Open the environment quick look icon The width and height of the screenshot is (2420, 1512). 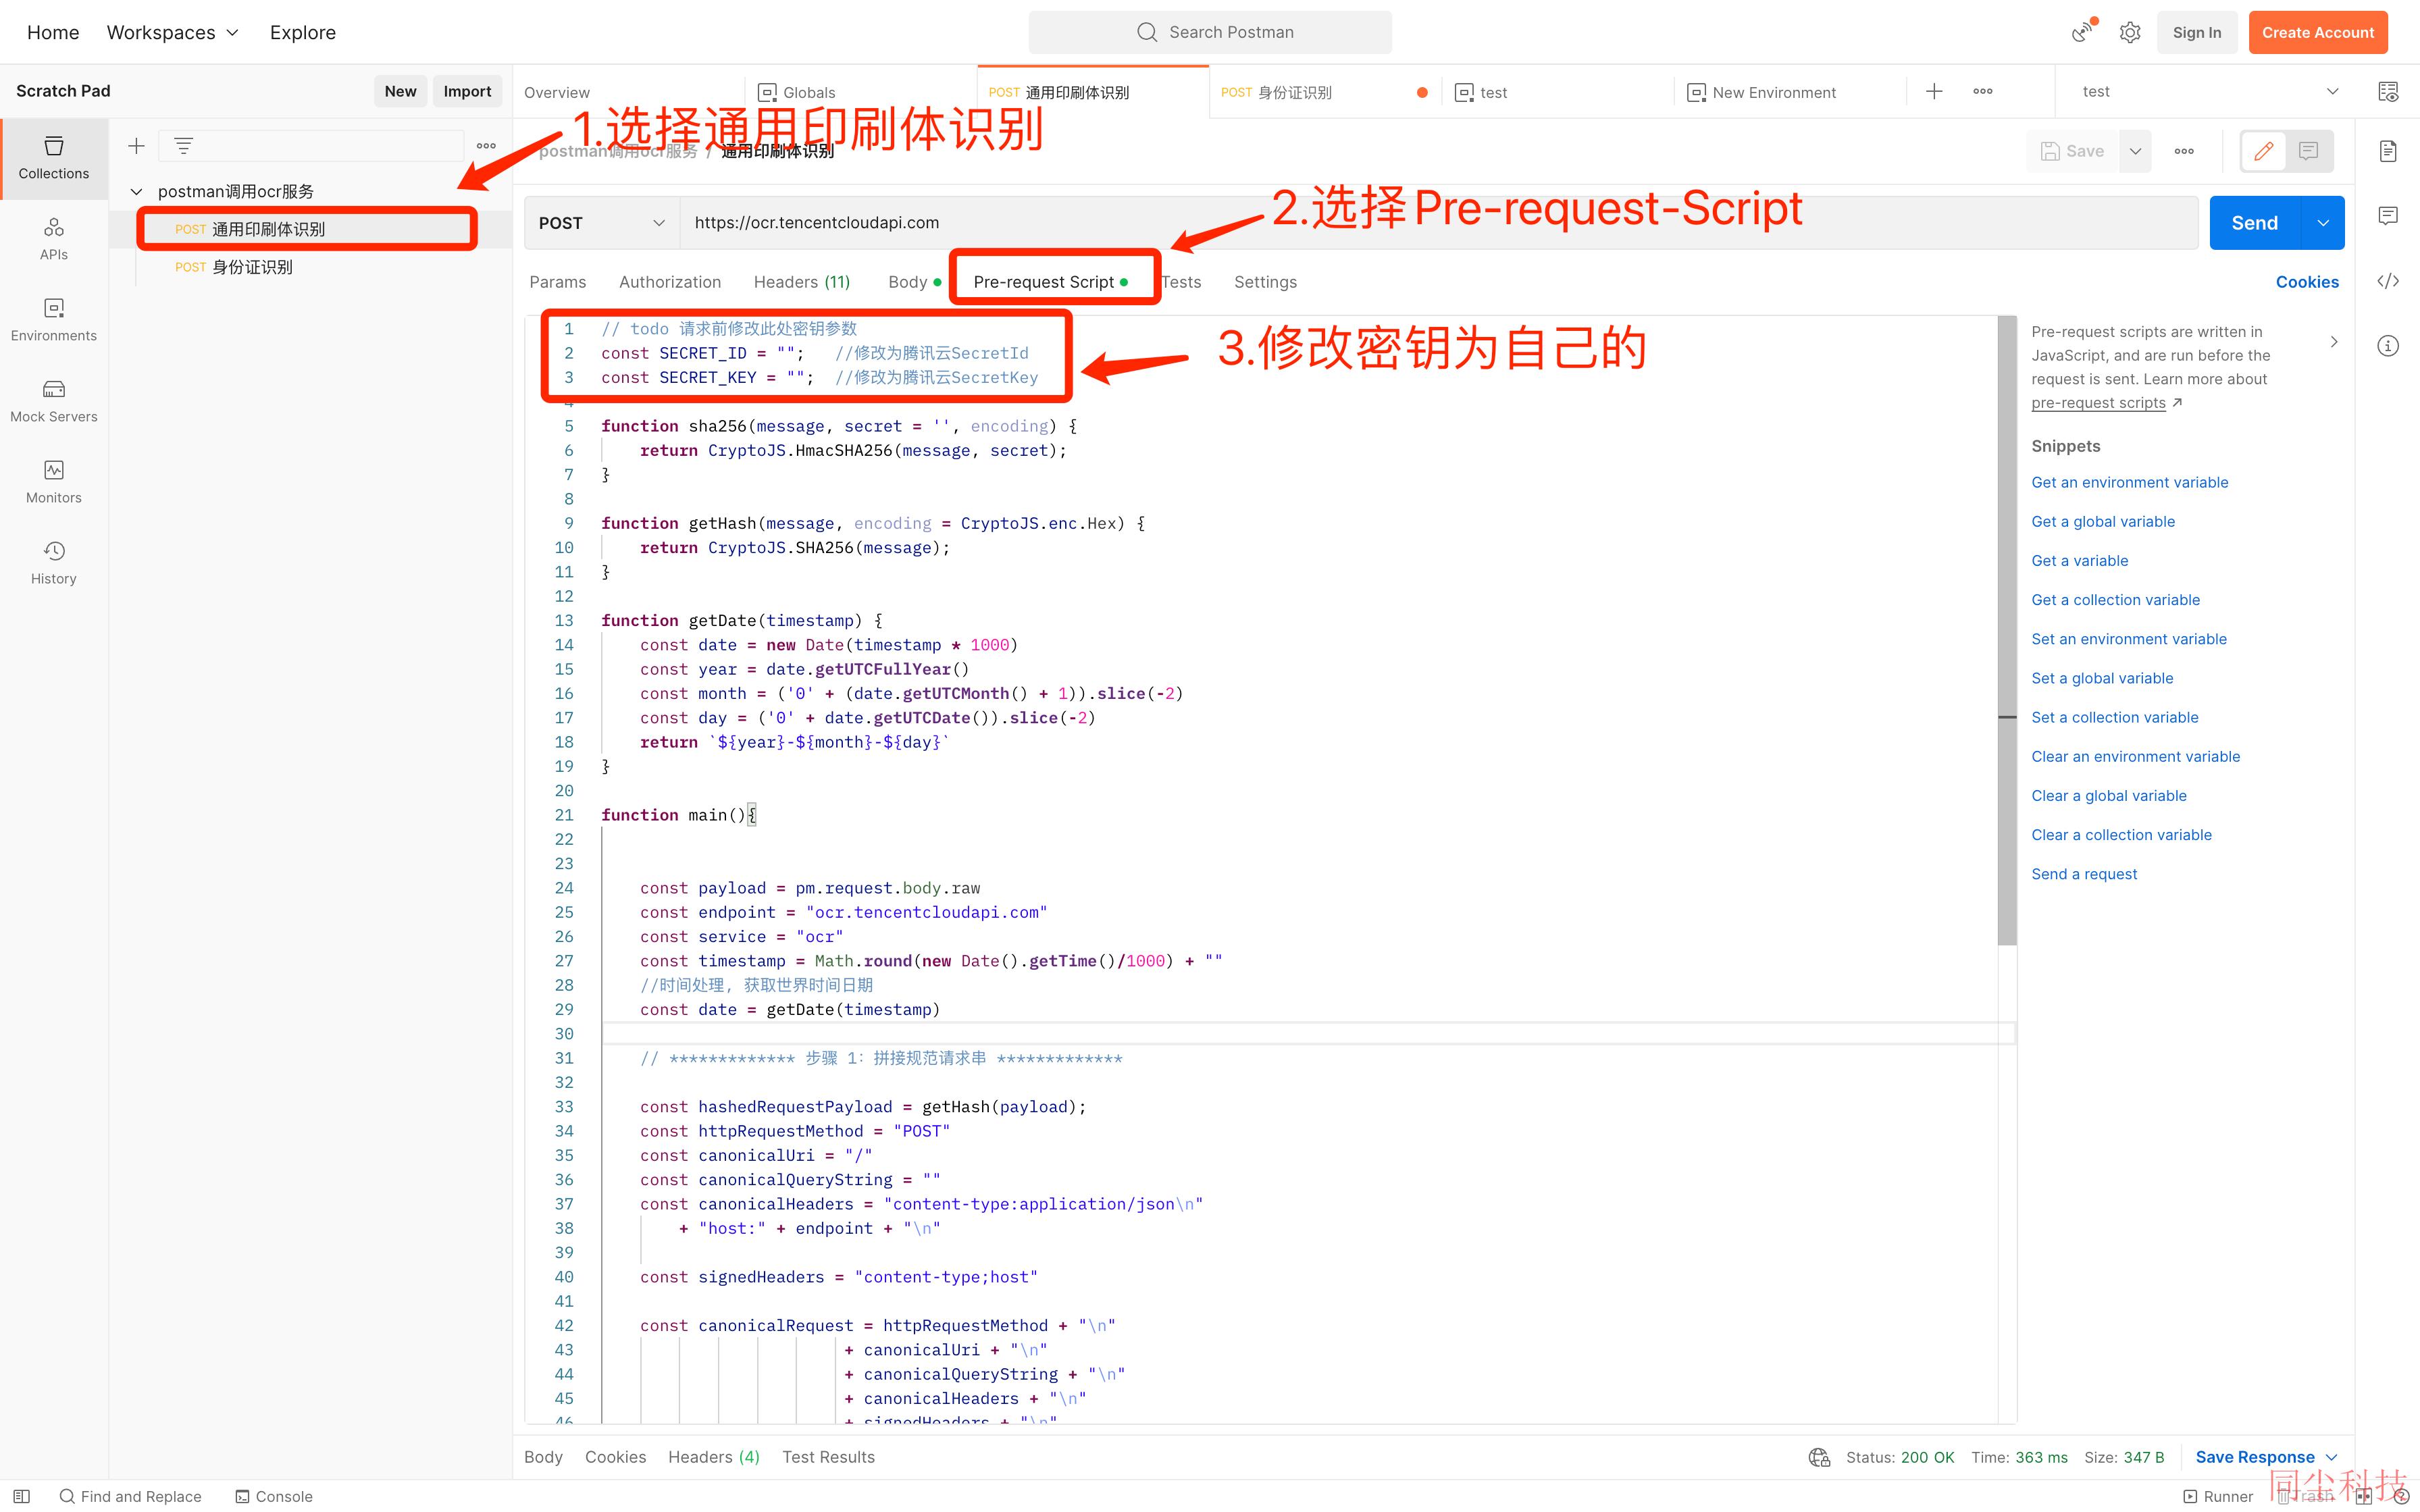click(2388, 92)
